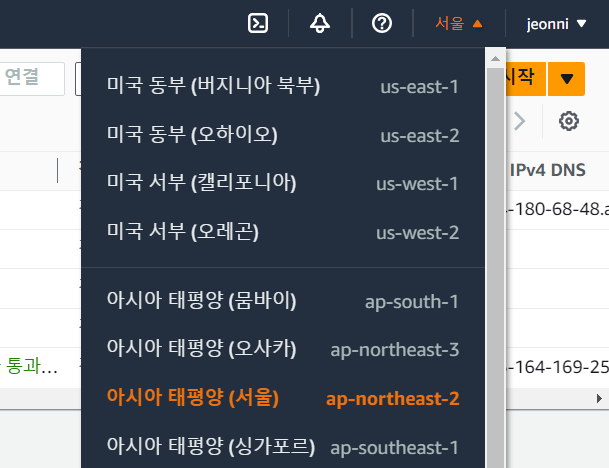Image resolution: width=609 pixels, height=468 pixels.
Task: Open the notifications bell
Action: coord(320,23)
